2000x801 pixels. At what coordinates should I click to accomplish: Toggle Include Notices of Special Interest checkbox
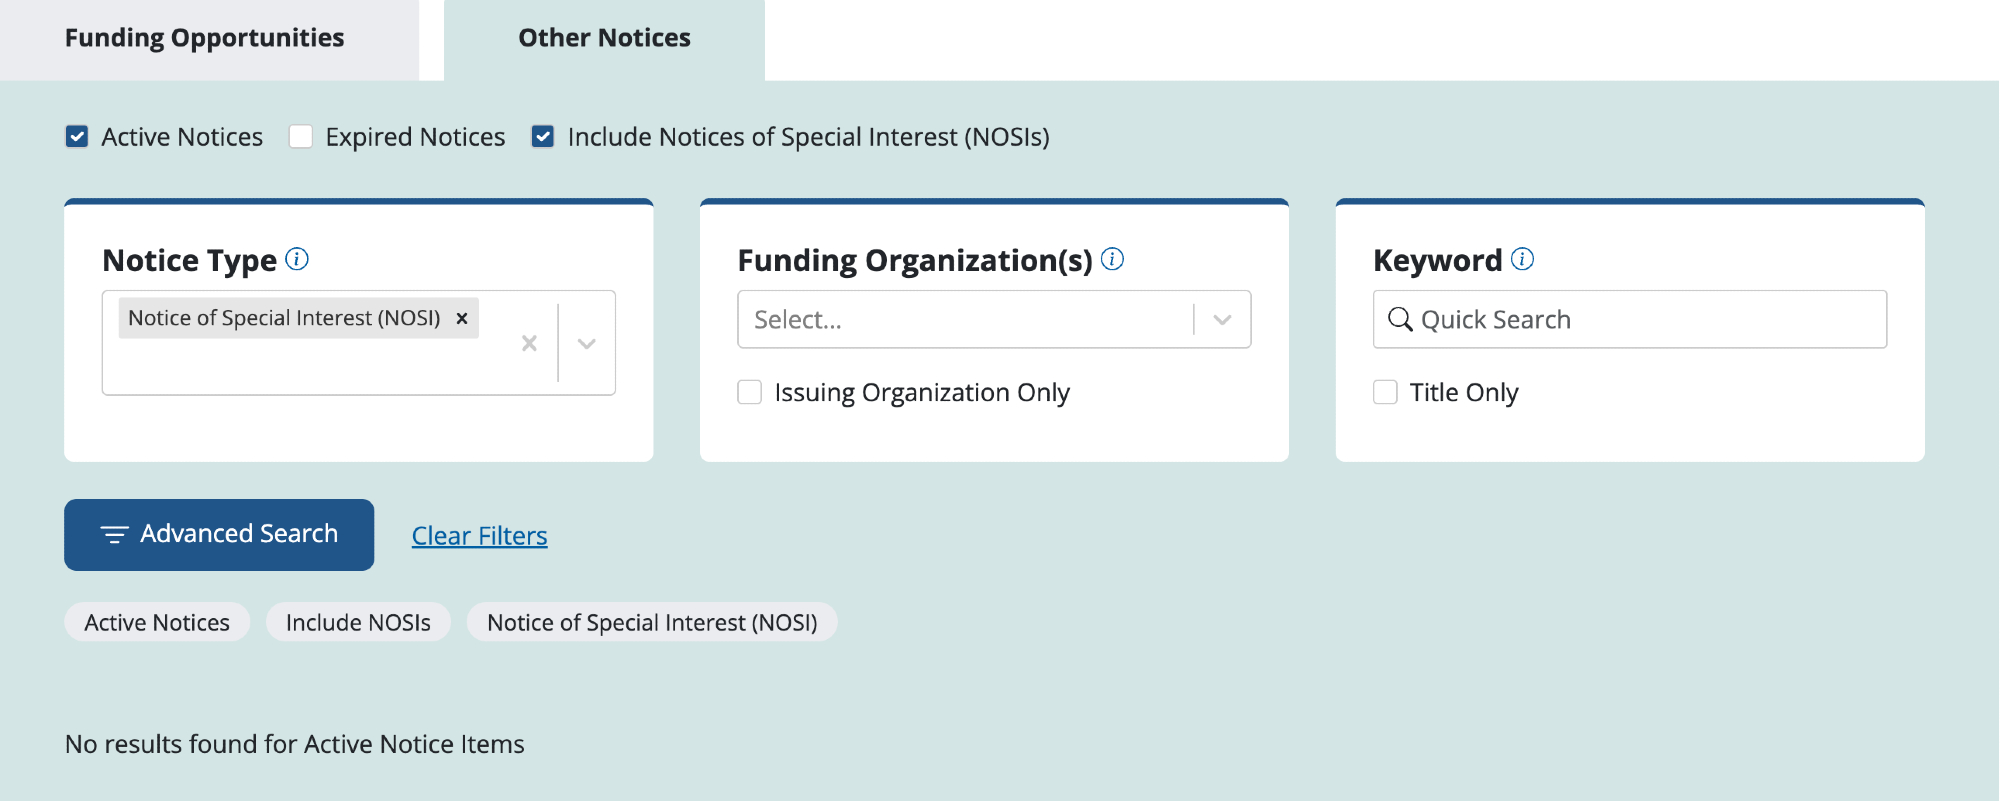click(543, 136)
